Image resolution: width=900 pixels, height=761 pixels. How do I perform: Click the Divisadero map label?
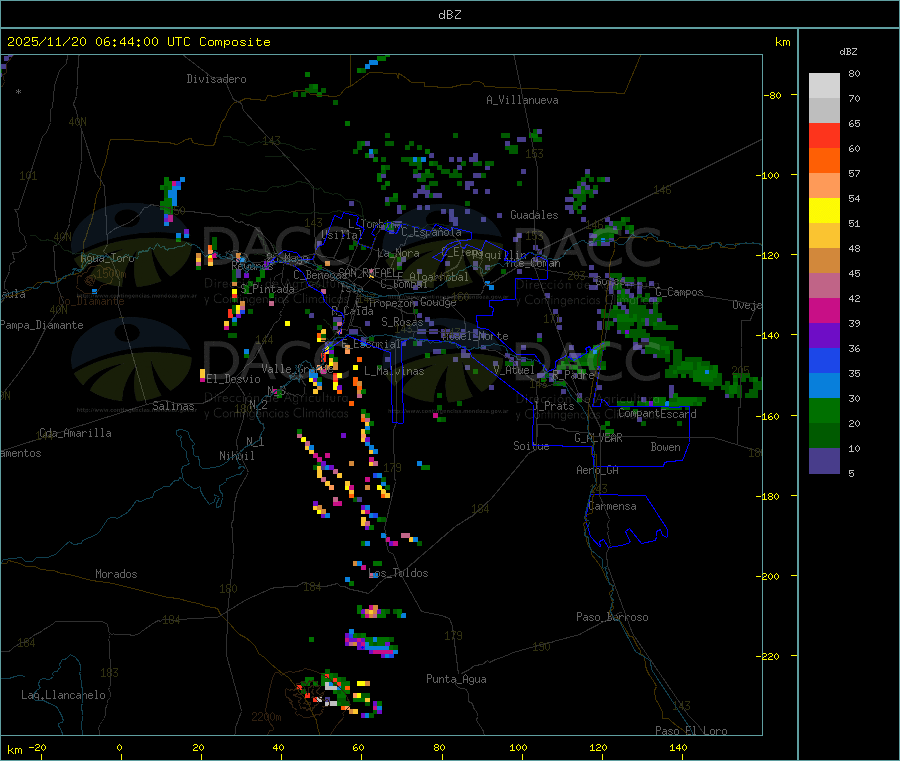tap(216, 79)
